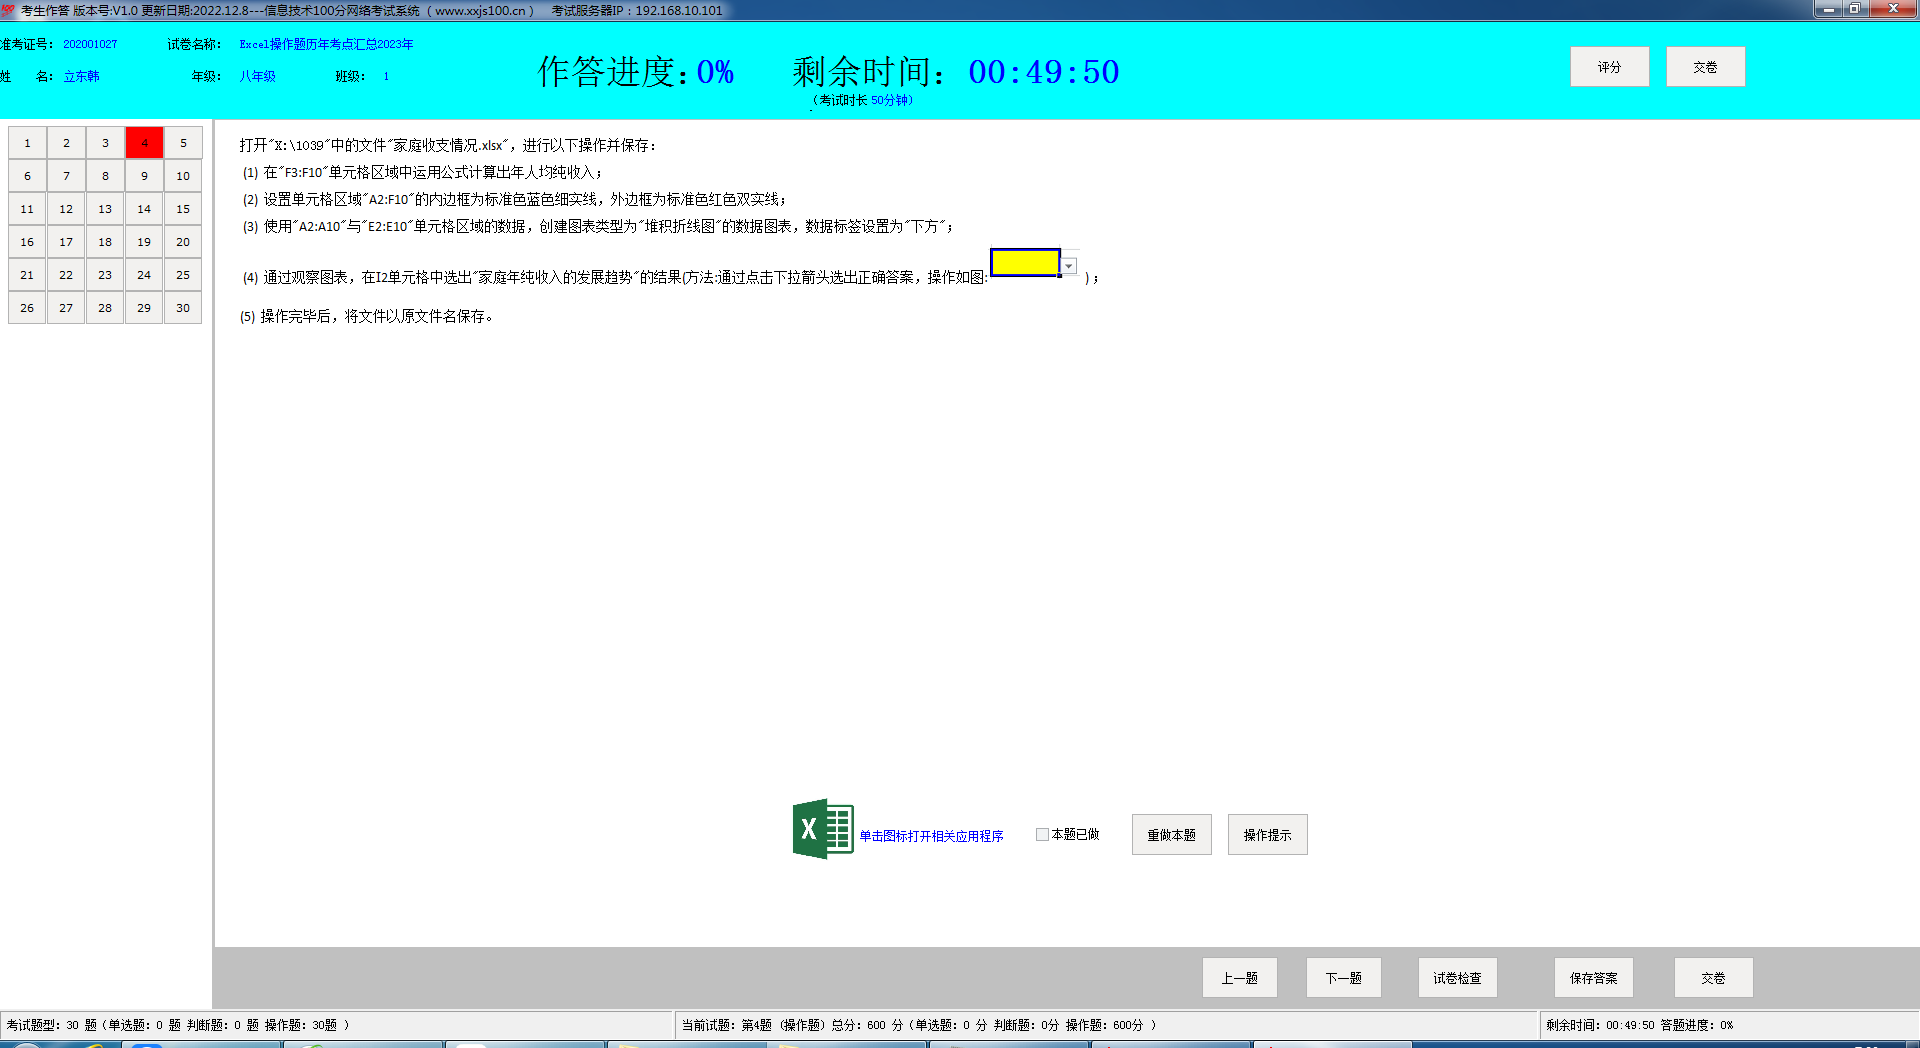Click the student name 立东韩

tap(82, 76)
